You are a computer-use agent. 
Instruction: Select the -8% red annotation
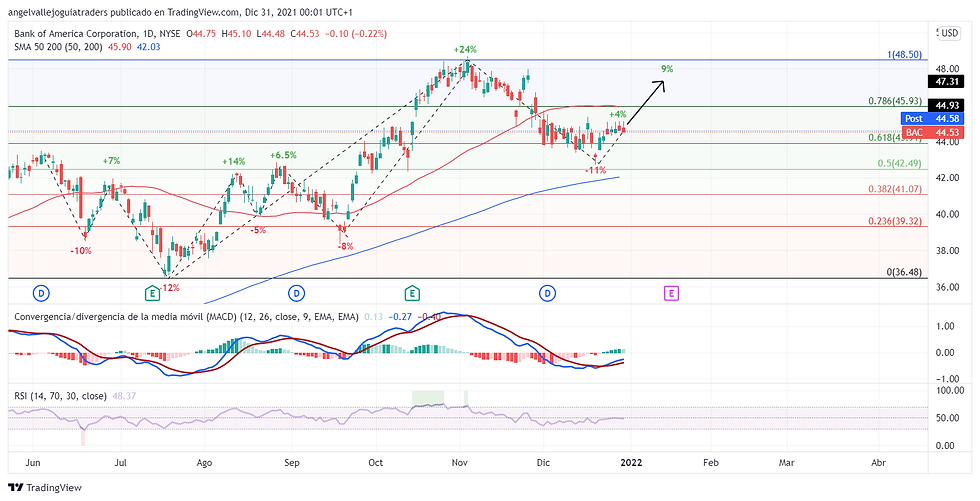345,246
